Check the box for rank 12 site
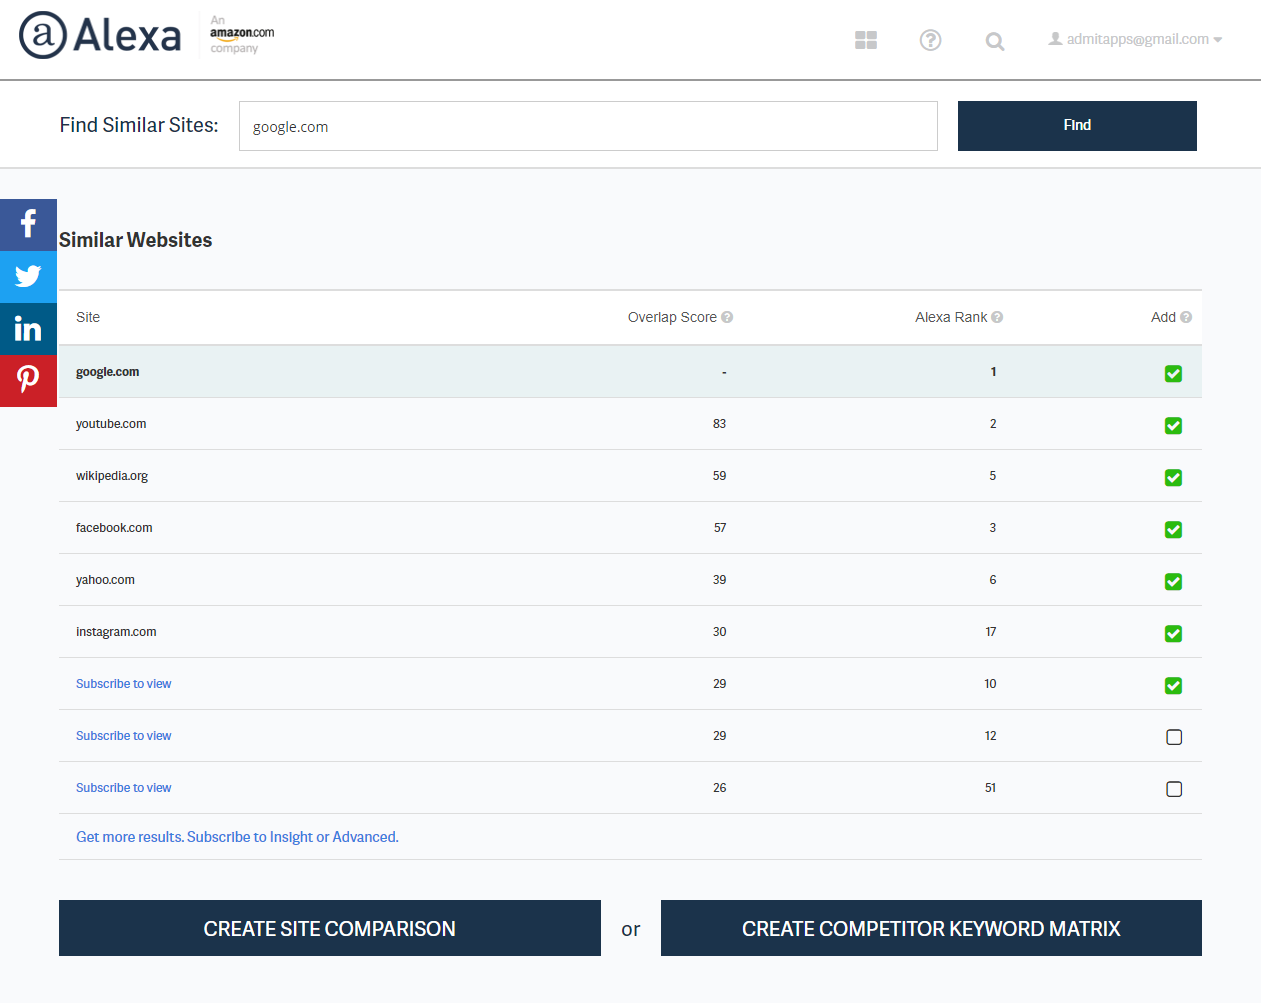1261x1003 pixels. tap(1174, 737)
